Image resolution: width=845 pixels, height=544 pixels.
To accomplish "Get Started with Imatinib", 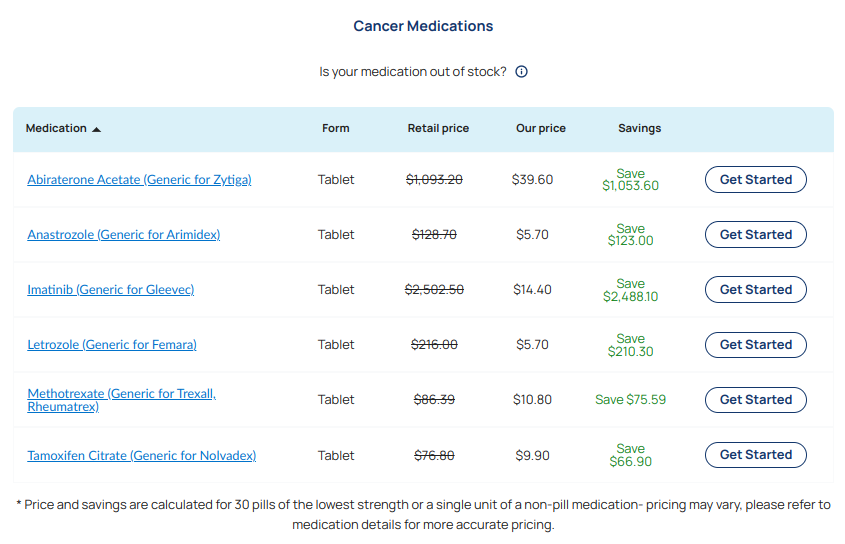I will click(x=756, y=290).
